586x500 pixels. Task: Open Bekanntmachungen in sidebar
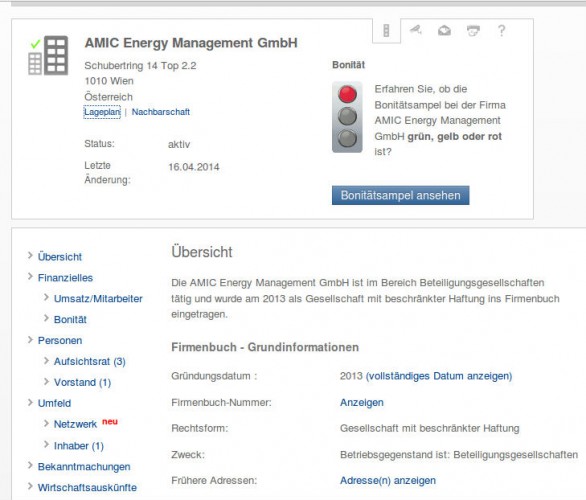[84, 467]
